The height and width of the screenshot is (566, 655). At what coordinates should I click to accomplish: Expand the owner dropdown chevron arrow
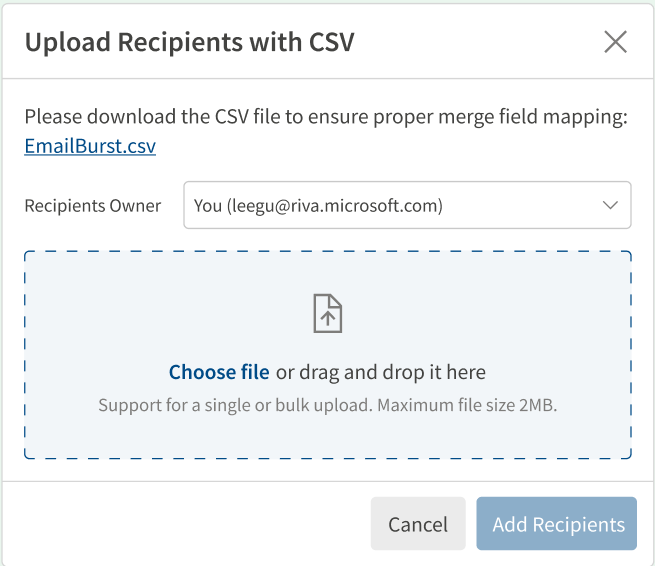(610, 205)
